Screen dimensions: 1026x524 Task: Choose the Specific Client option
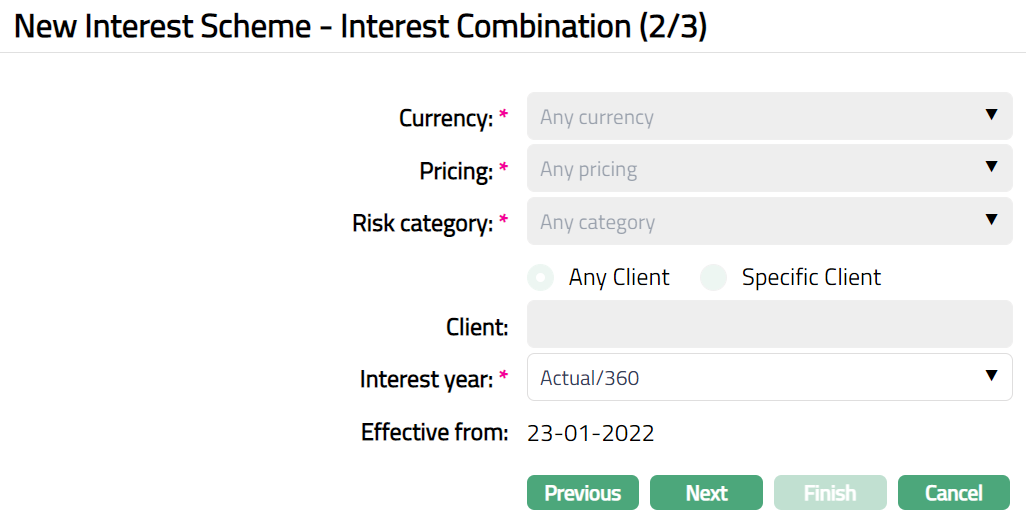[x=713, y=277]
